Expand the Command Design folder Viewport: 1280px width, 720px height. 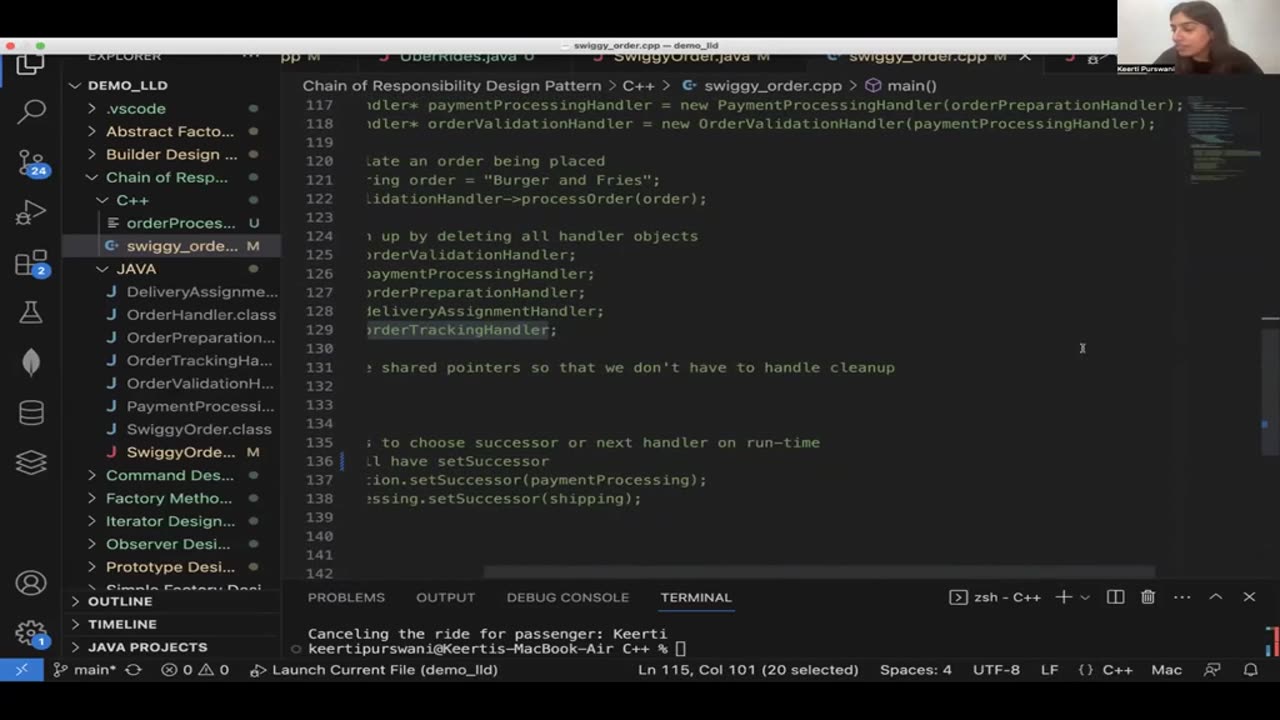[x=172, y=475]
